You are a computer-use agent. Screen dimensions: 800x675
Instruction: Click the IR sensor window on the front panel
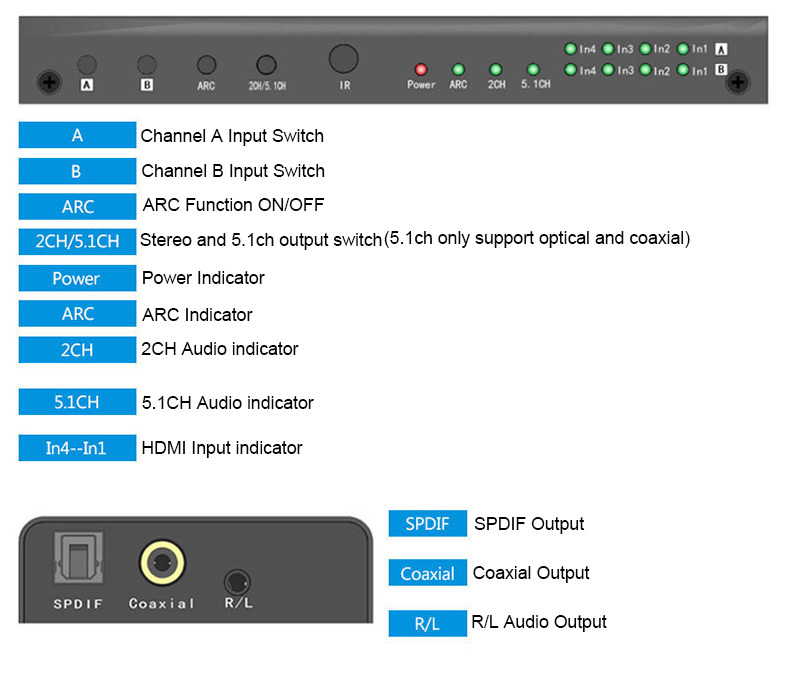343,58
